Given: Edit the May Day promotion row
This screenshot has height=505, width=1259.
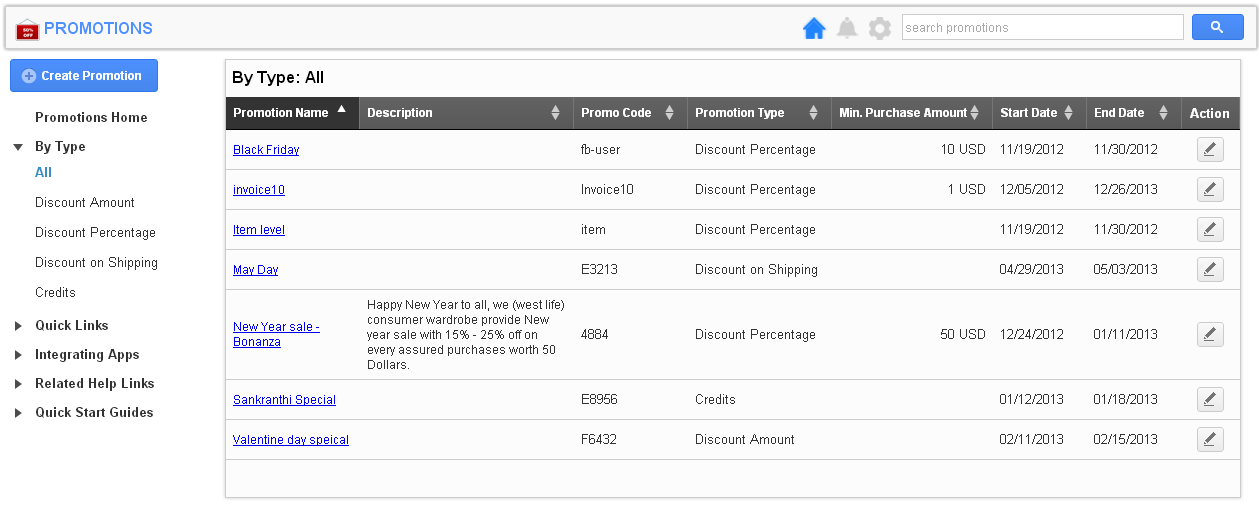Looking at the screenshot, I should (1210, 270).
